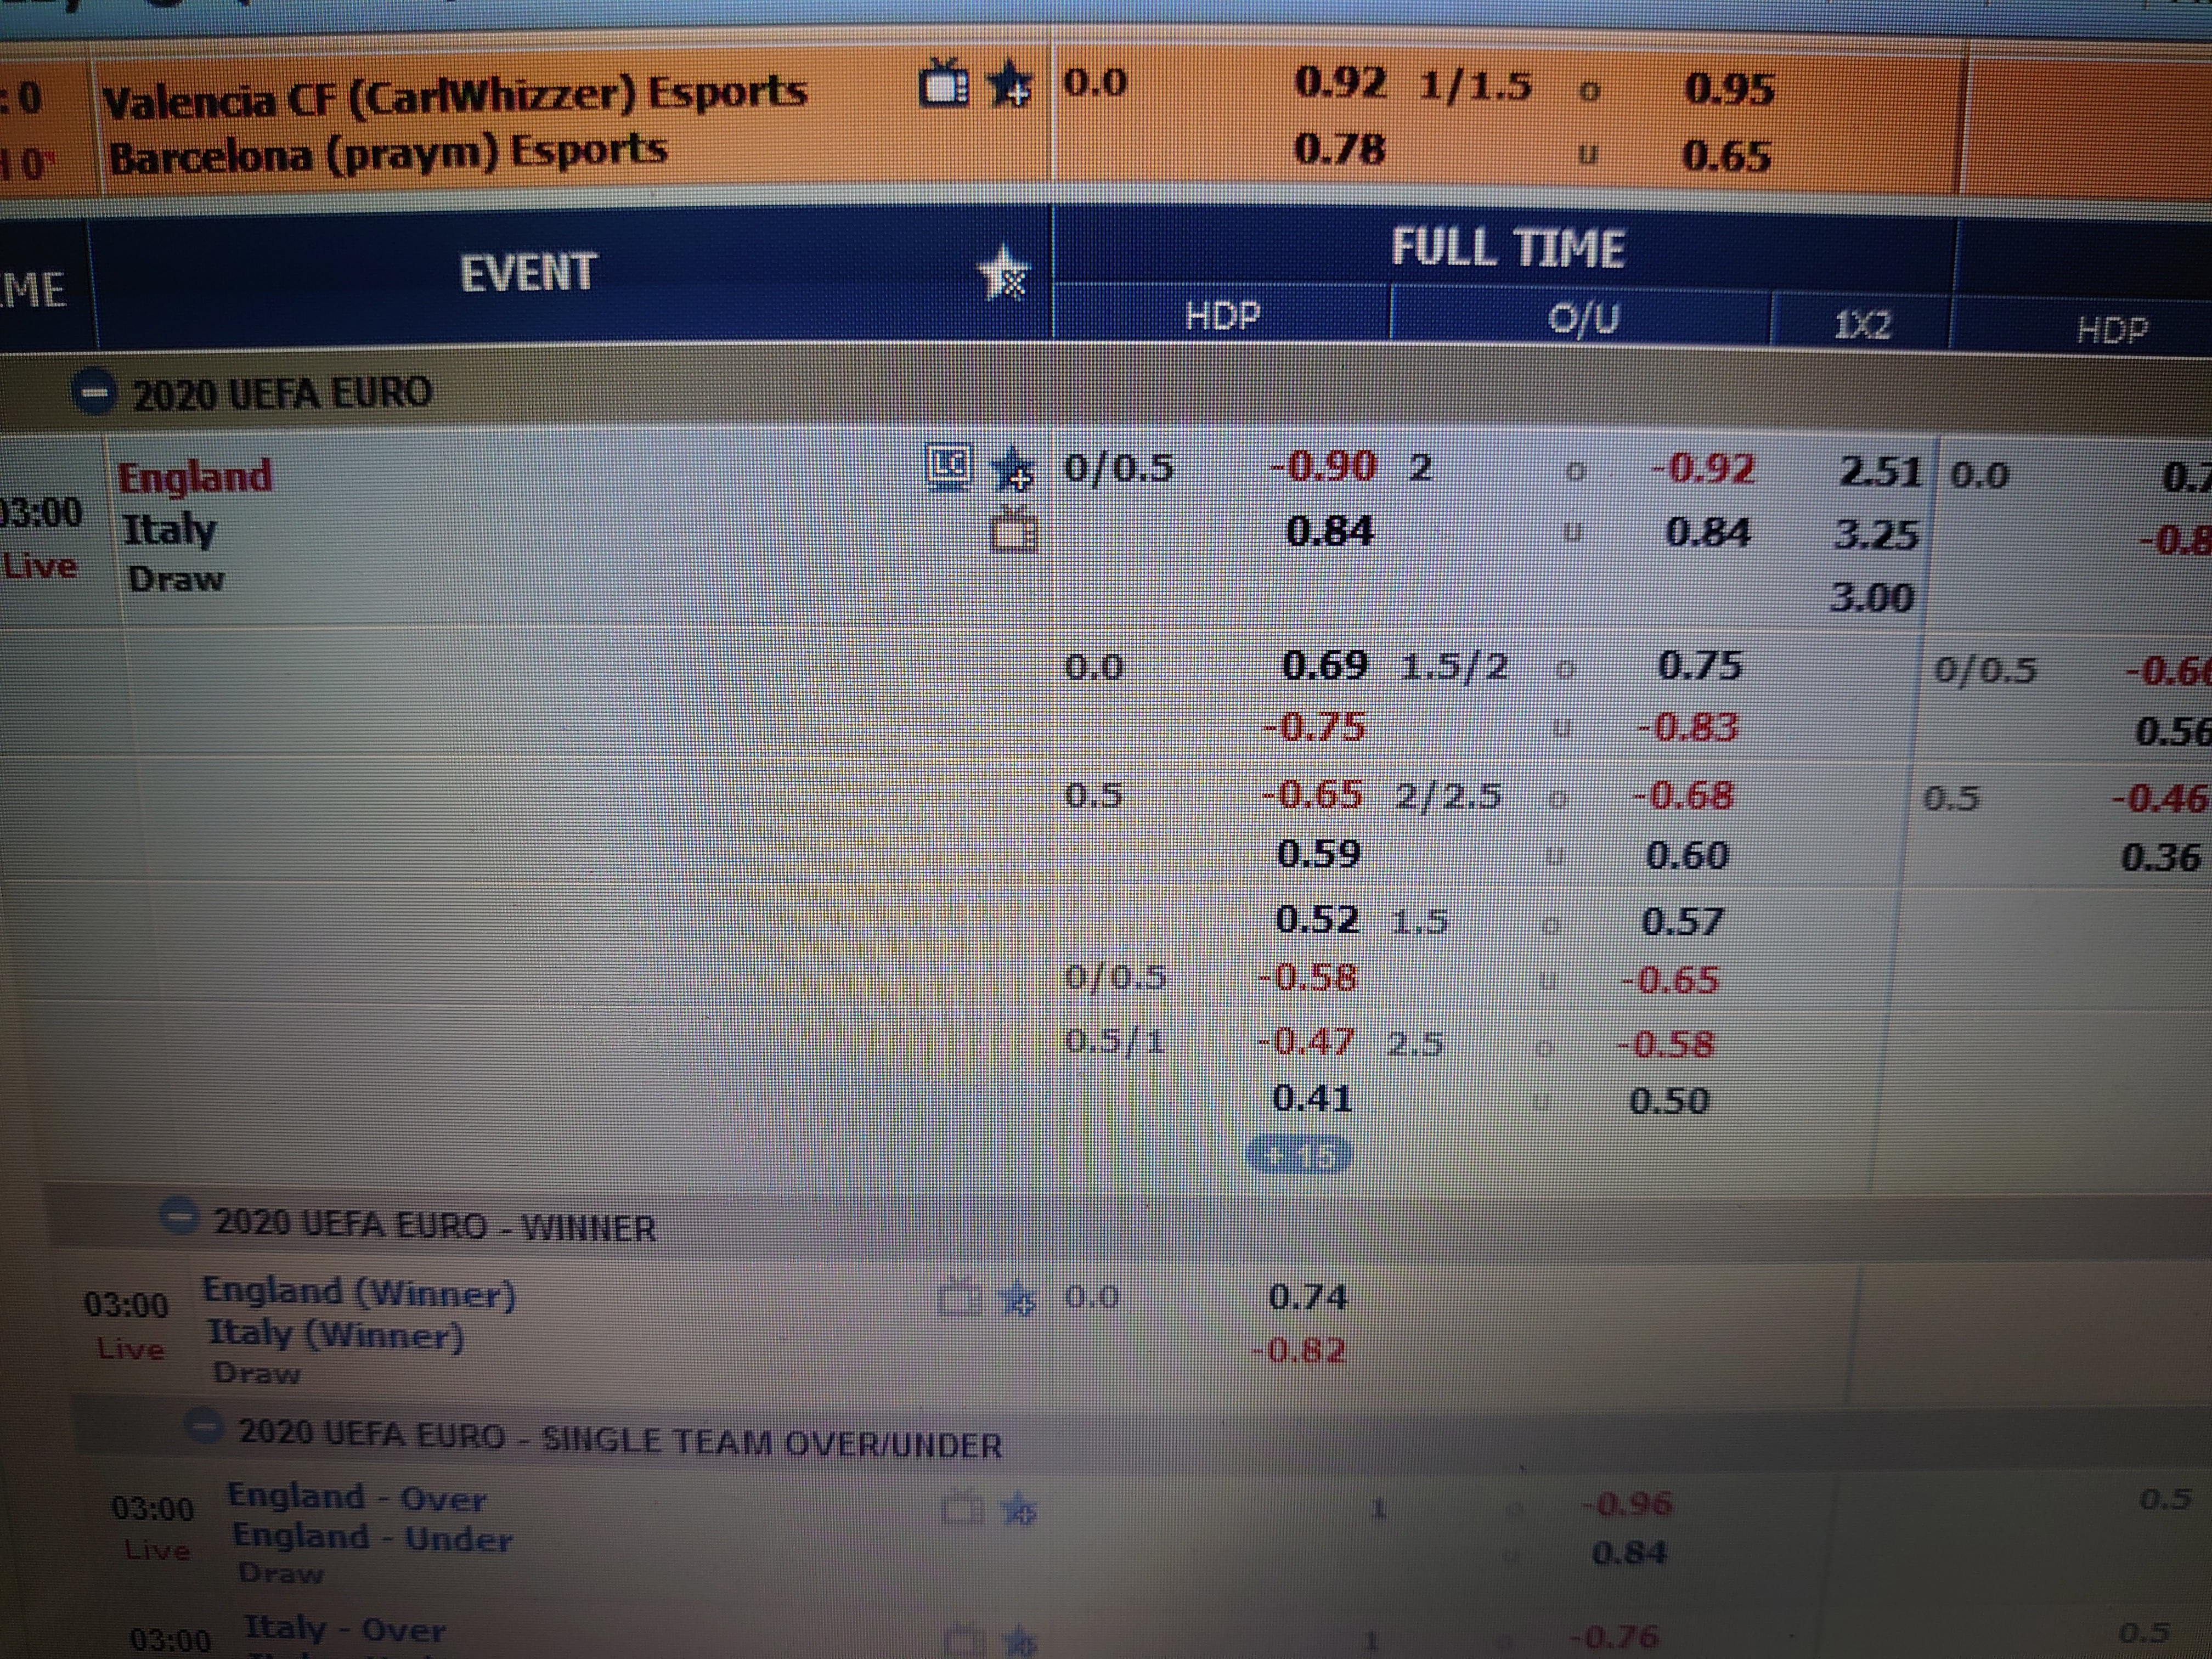Open Barcelona (praym) Esports team
The width and height of the screenshot is (2212, 1659).
(x=388, y=154)
